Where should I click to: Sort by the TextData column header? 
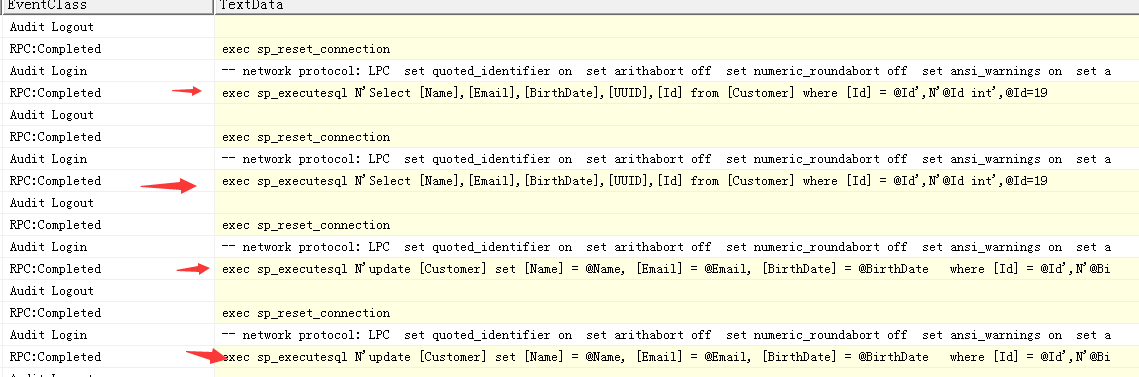pos(677,7)
